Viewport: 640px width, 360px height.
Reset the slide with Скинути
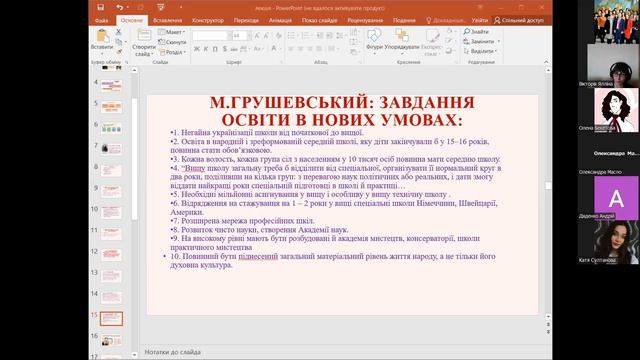173,42
